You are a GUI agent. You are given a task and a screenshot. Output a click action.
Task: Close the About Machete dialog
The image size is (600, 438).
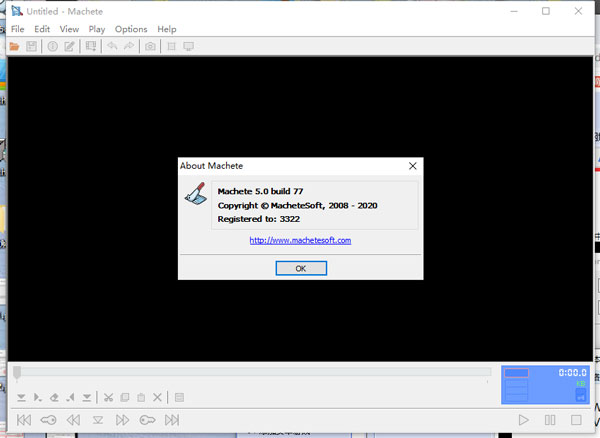412,166
